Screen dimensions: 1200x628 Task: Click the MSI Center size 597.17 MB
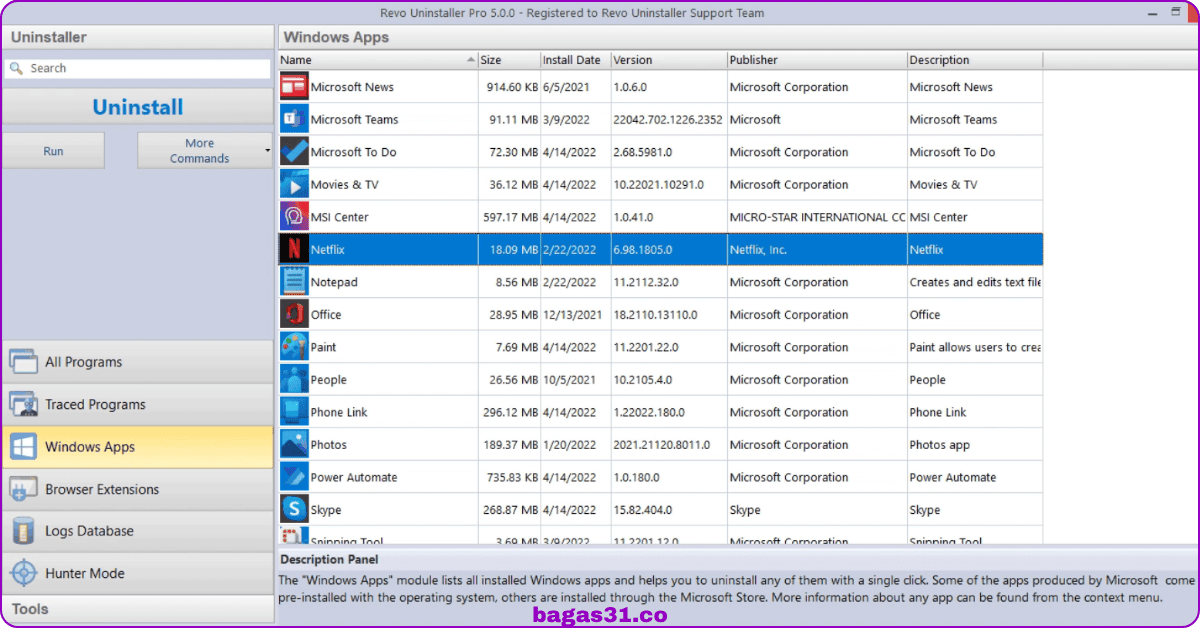(511, 217)
